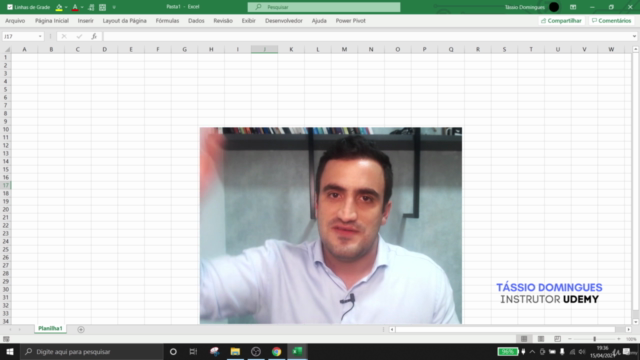Open the Tássio Domingues account avatar

554,7
